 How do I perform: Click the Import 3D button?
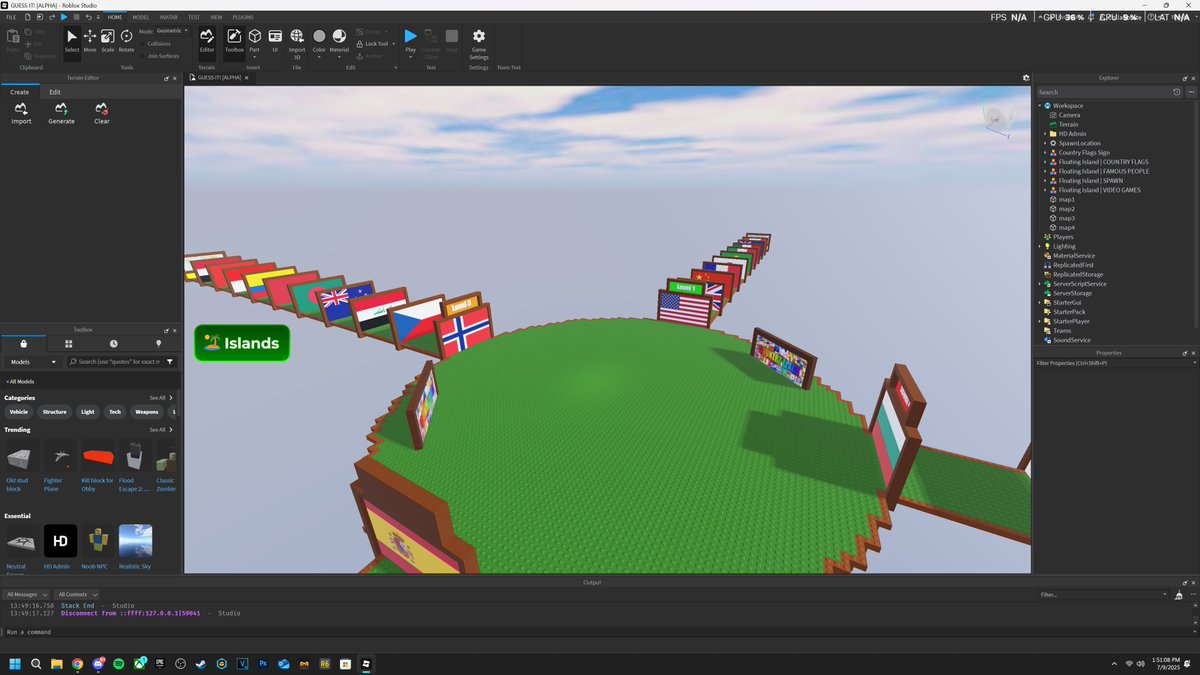(x=297, y=43)
